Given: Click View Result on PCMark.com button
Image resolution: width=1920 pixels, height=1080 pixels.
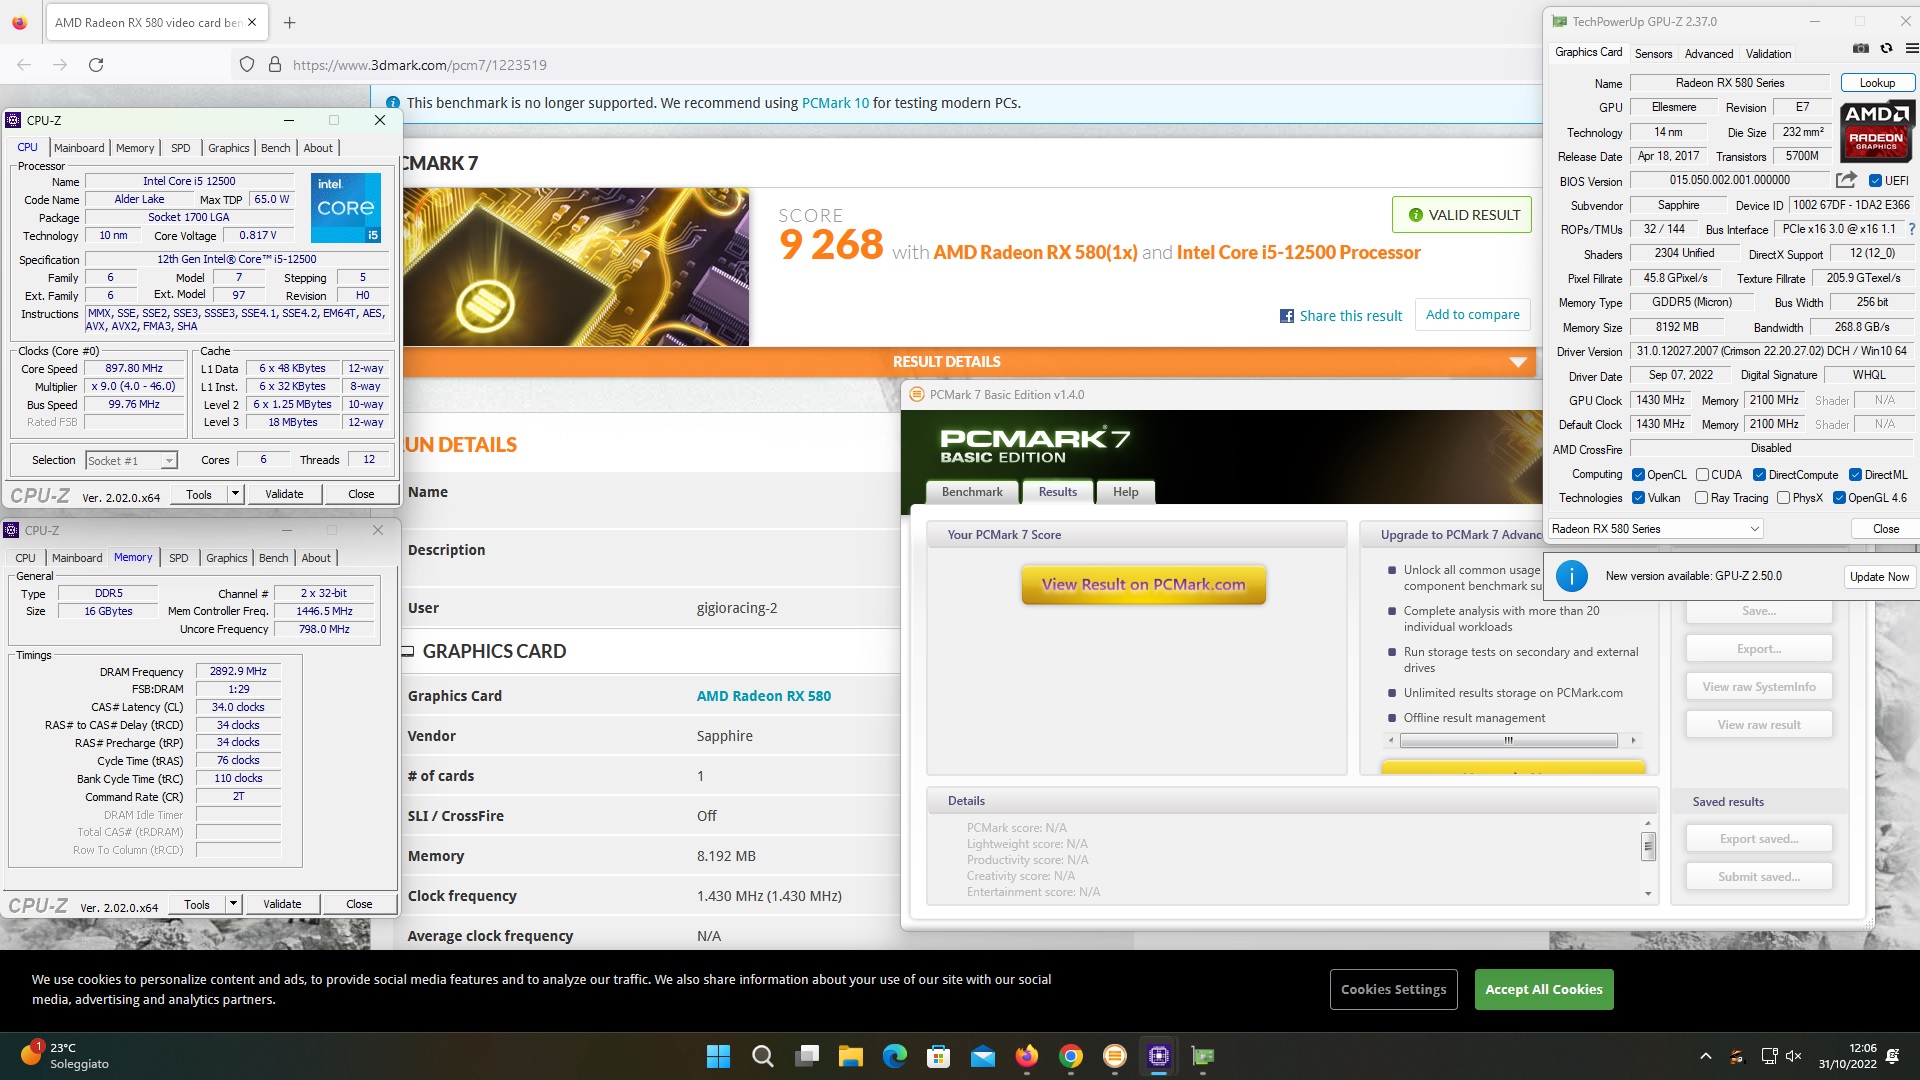Looking at the screenshot, I should click(x=1143, y=585).
